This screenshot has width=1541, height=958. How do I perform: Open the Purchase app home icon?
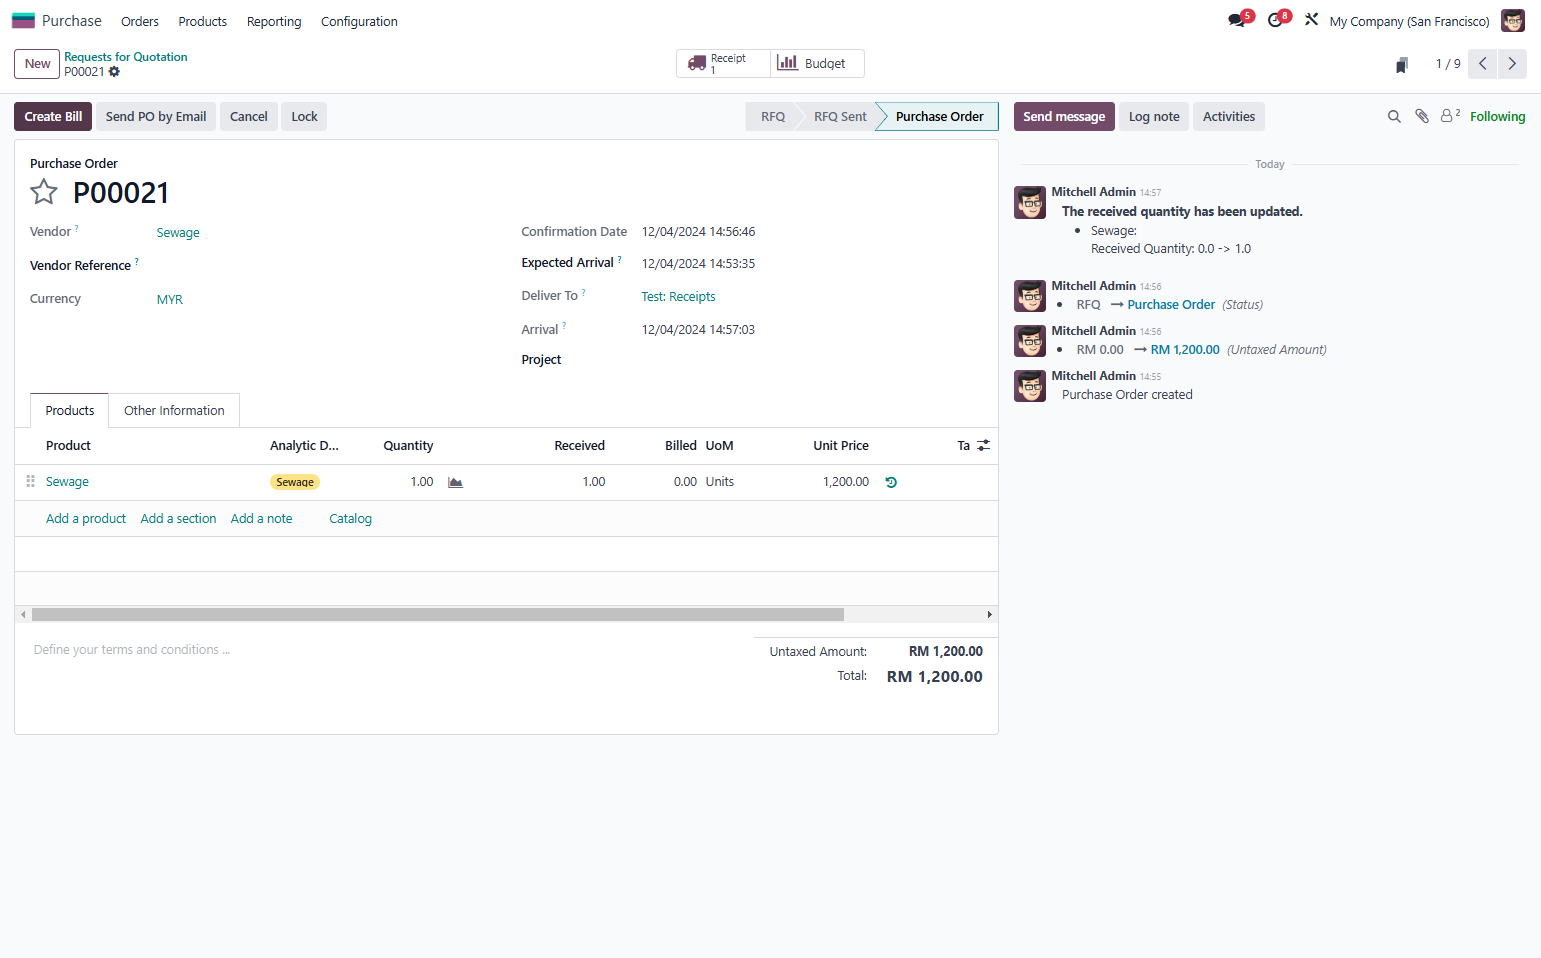(x=23, y=20)
